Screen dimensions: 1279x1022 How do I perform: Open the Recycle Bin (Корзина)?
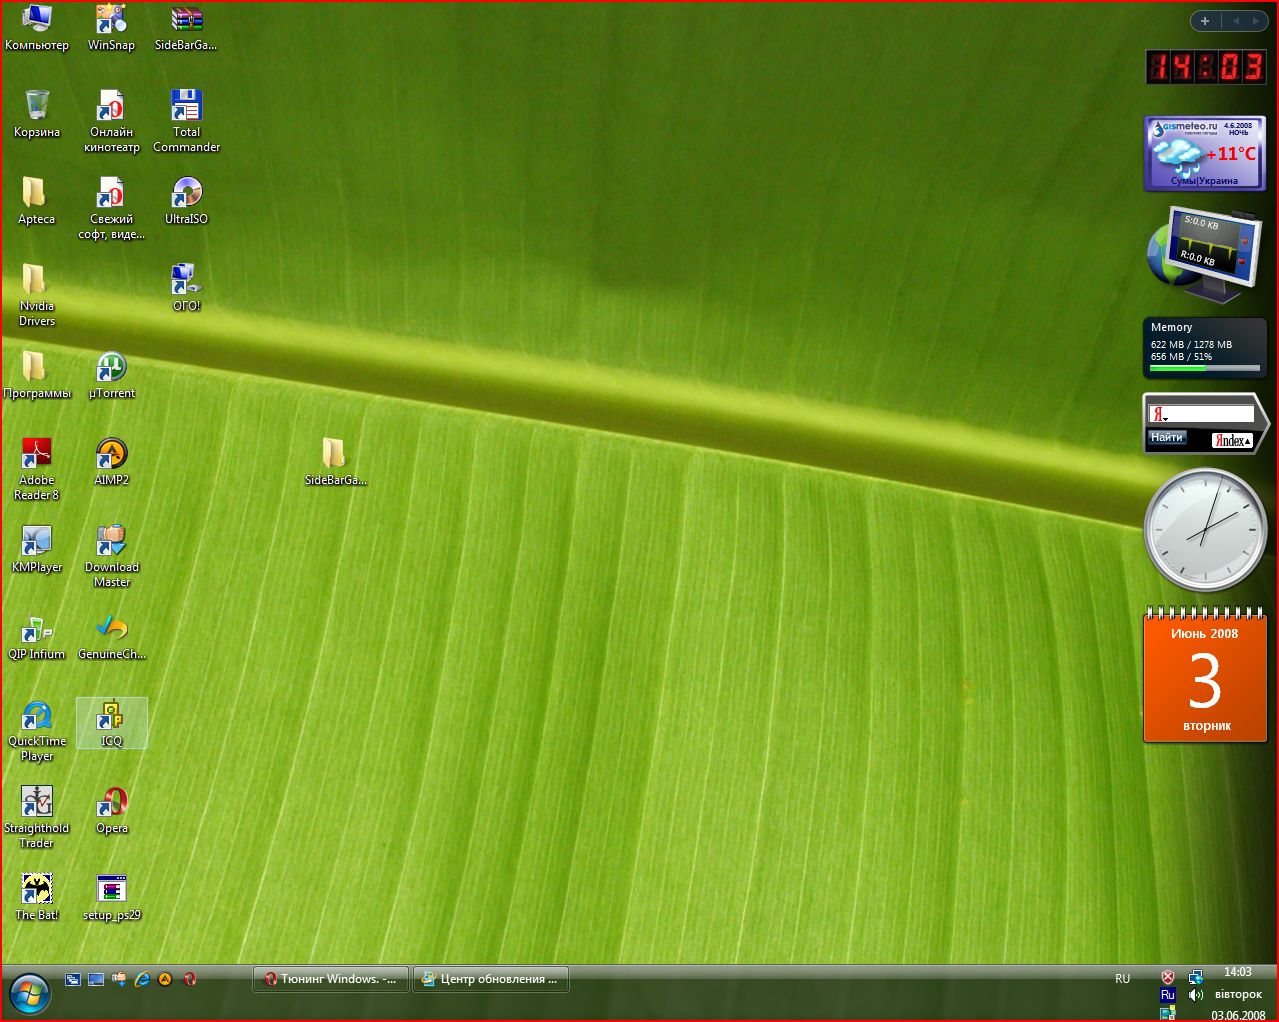coord(37,107)
